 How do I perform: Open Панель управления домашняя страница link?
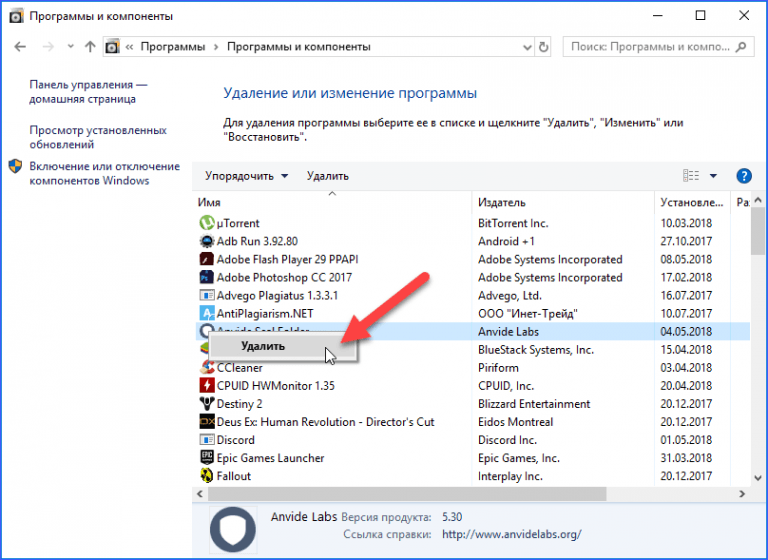(x=88, y=92)
